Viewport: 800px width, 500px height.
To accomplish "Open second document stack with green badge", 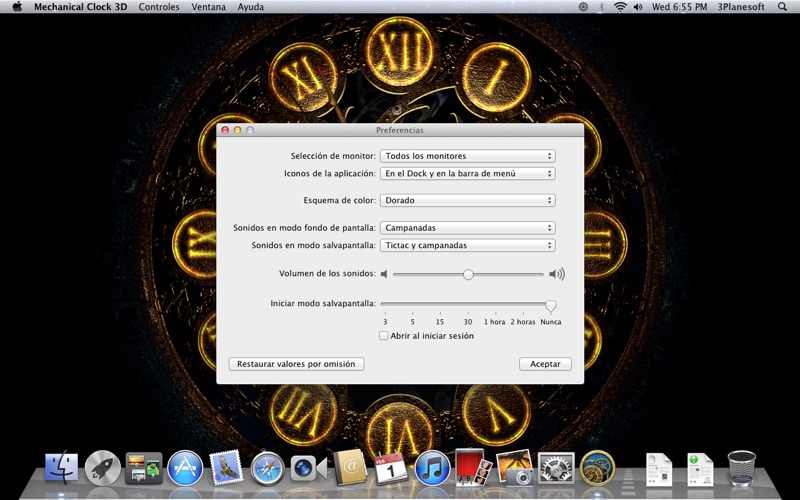I will 699,469.
